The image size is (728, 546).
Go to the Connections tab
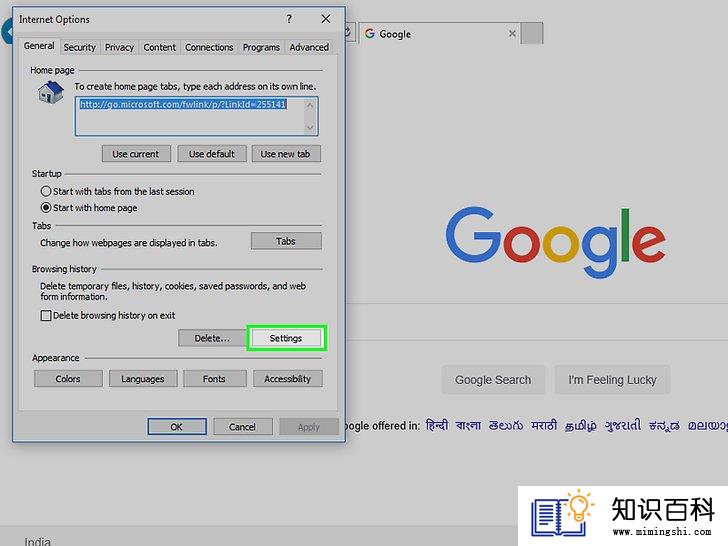click(x=209, y=47)
